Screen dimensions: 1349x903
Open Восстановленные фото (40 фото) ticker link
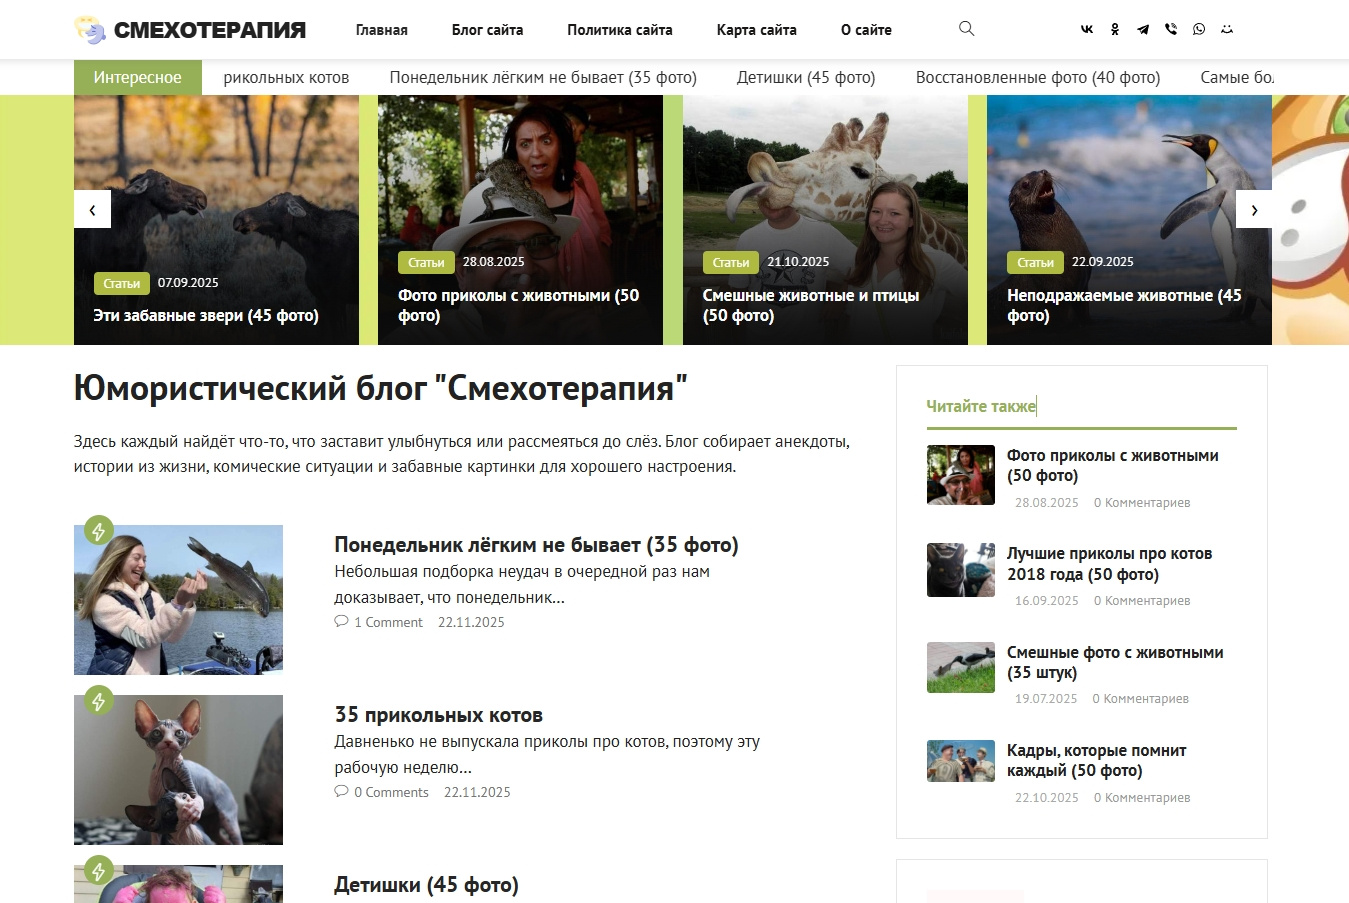[1038, 77]
